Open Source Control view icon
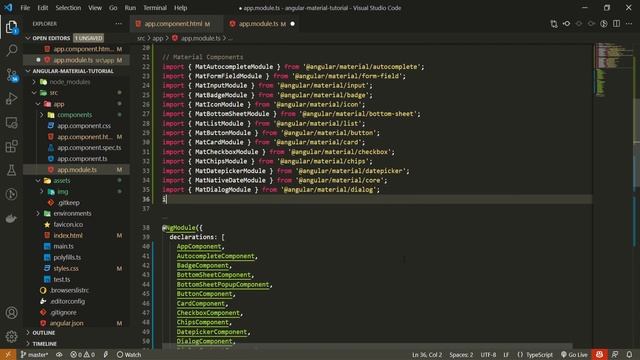The width and height of the screenshot is (640, 360). pos(11,75)
